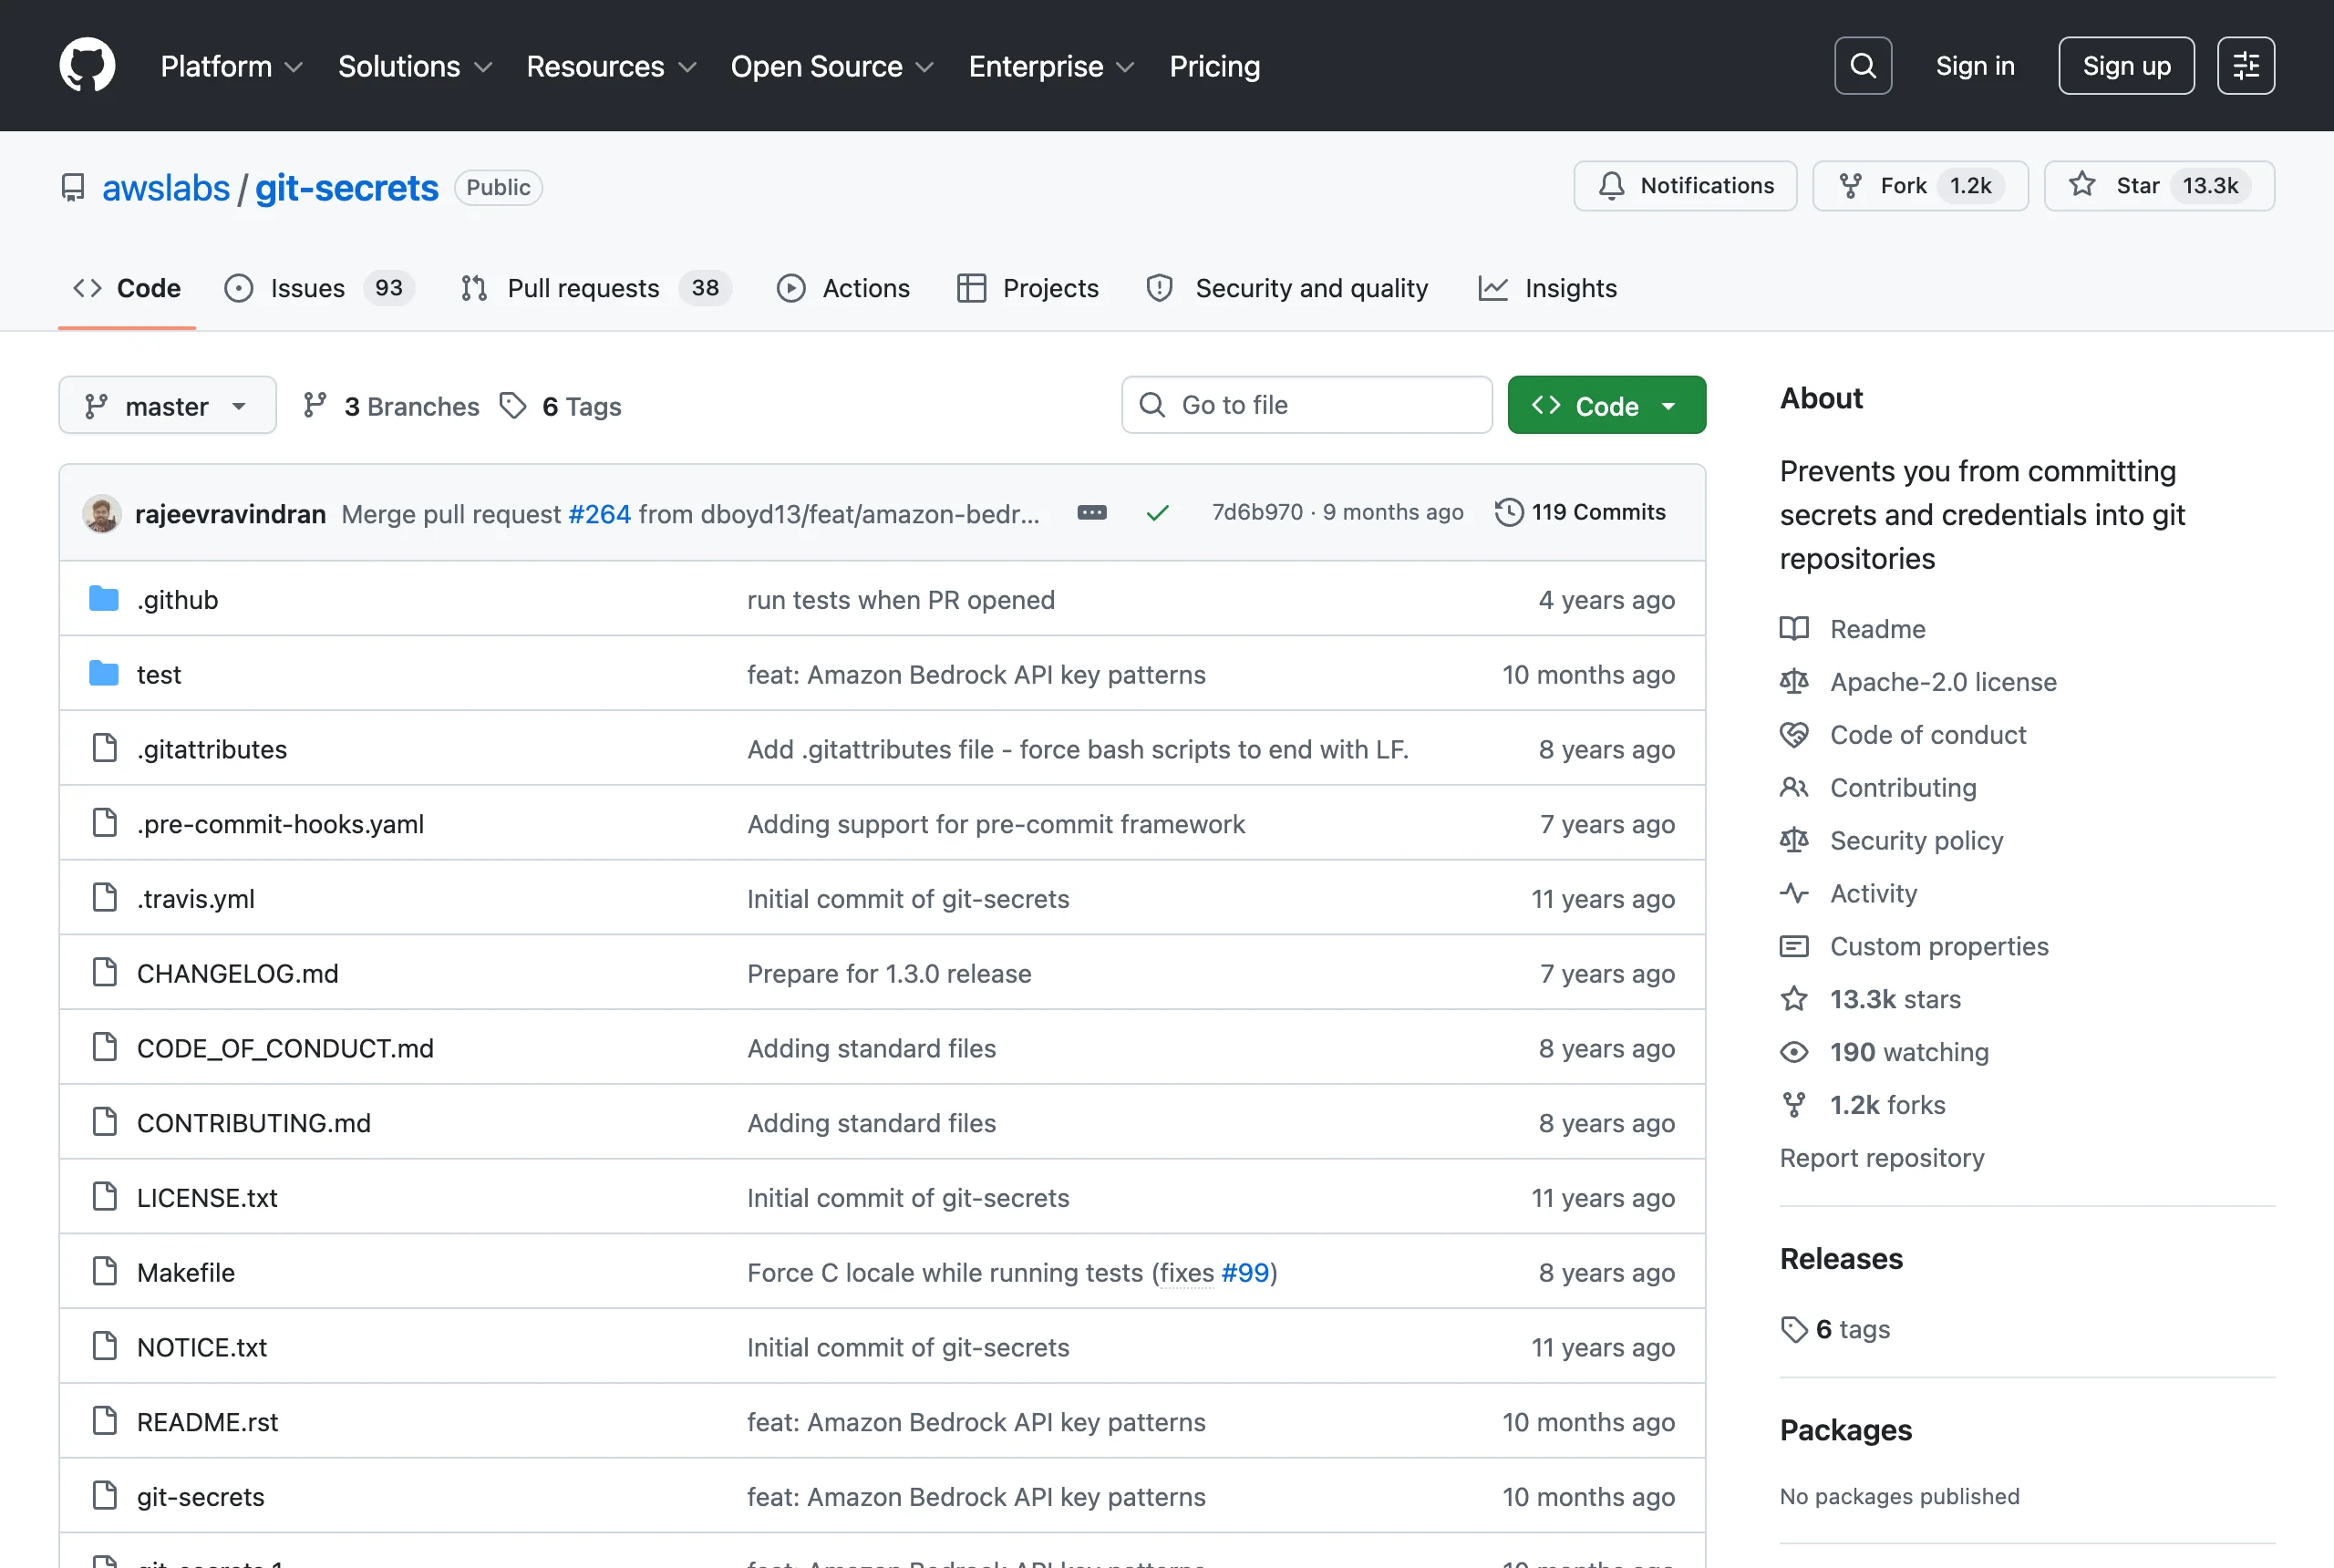Open the appearance settings sliders icon
This screenshot has height=1568, width=2334.
coord(2246,66)
